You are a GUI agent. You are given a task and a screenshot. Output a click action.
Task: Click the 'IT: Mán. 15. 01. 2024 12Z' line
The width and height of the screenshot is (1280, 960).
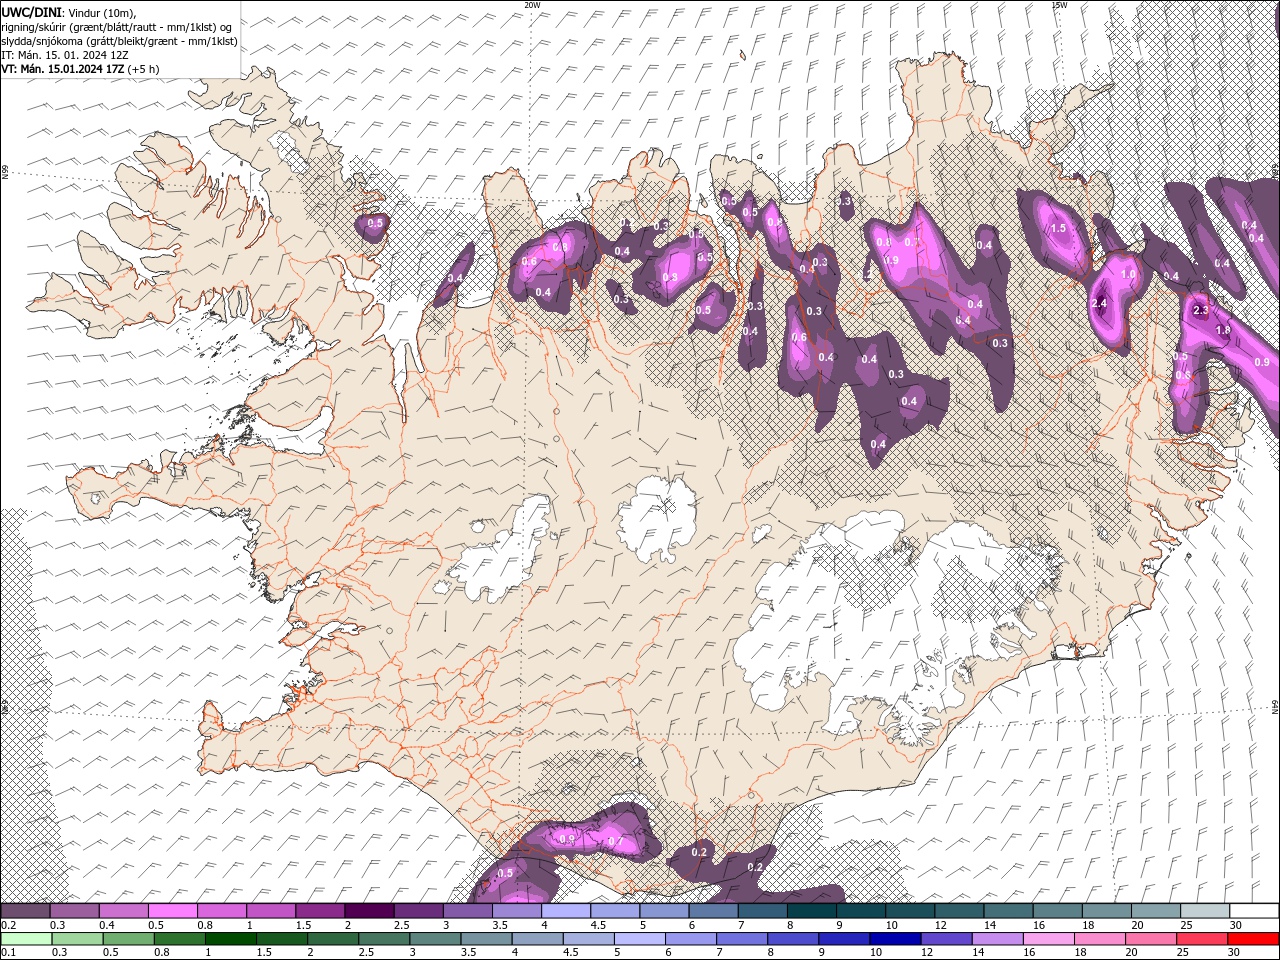(64, 54)
